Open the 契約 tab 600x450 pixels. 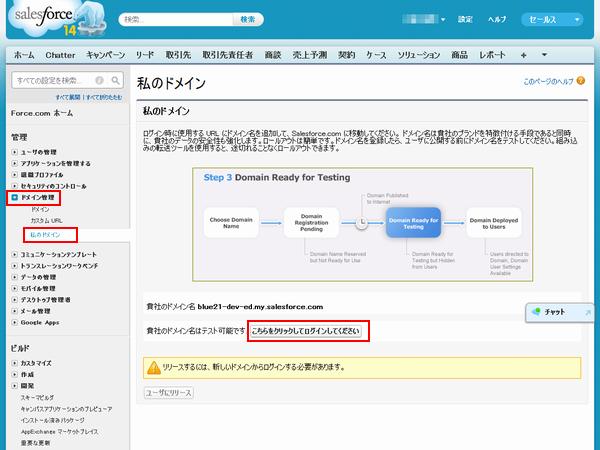[347, 55]
